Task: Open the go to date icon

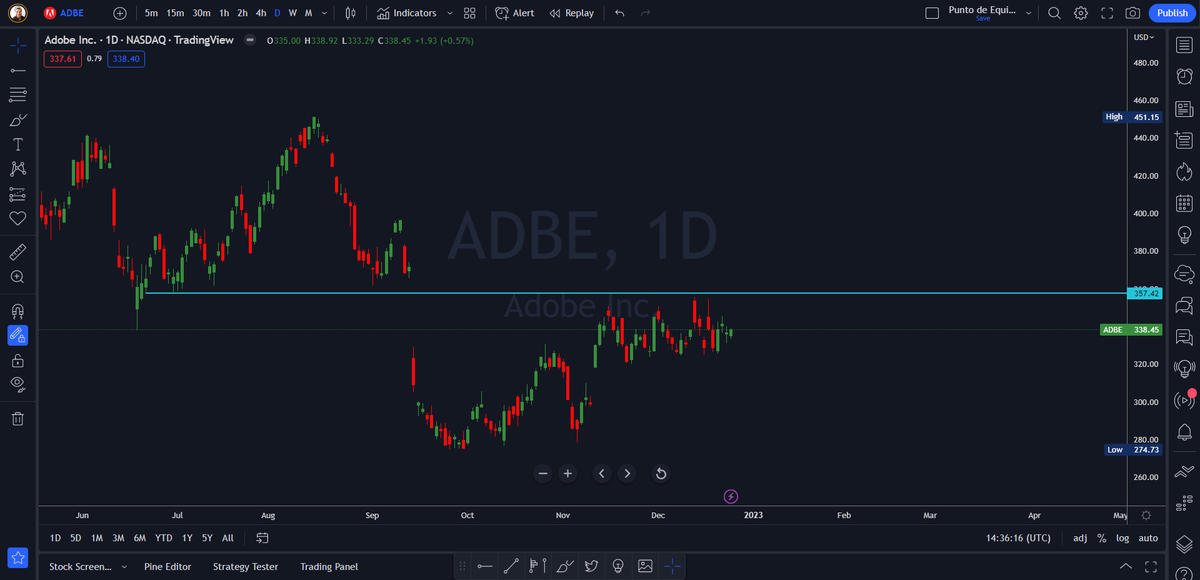Action: pyautogui.click(x=262, y=538)
